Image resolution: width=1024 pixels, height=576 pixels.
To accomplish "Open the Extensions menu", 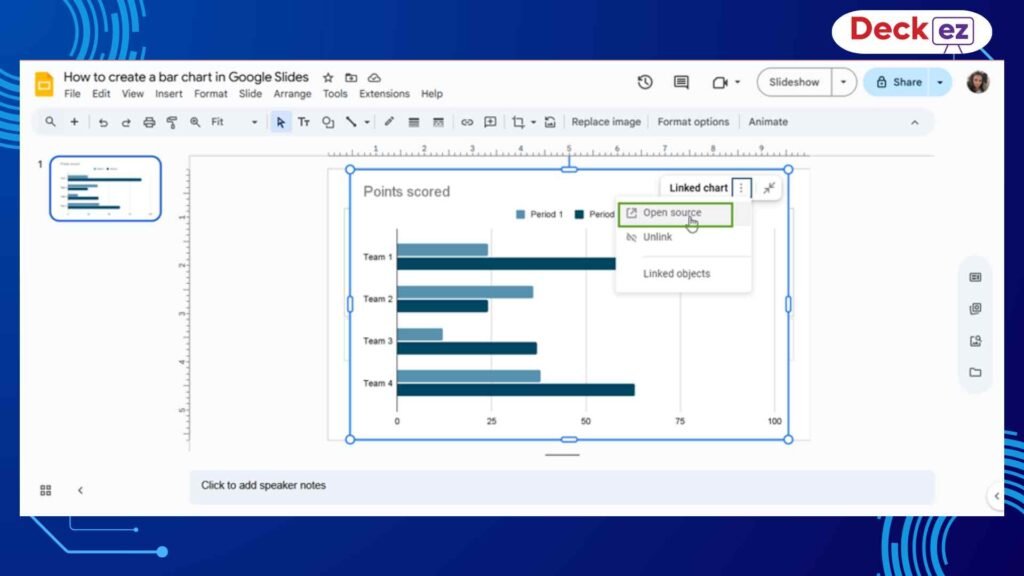I will coord(384,93).
